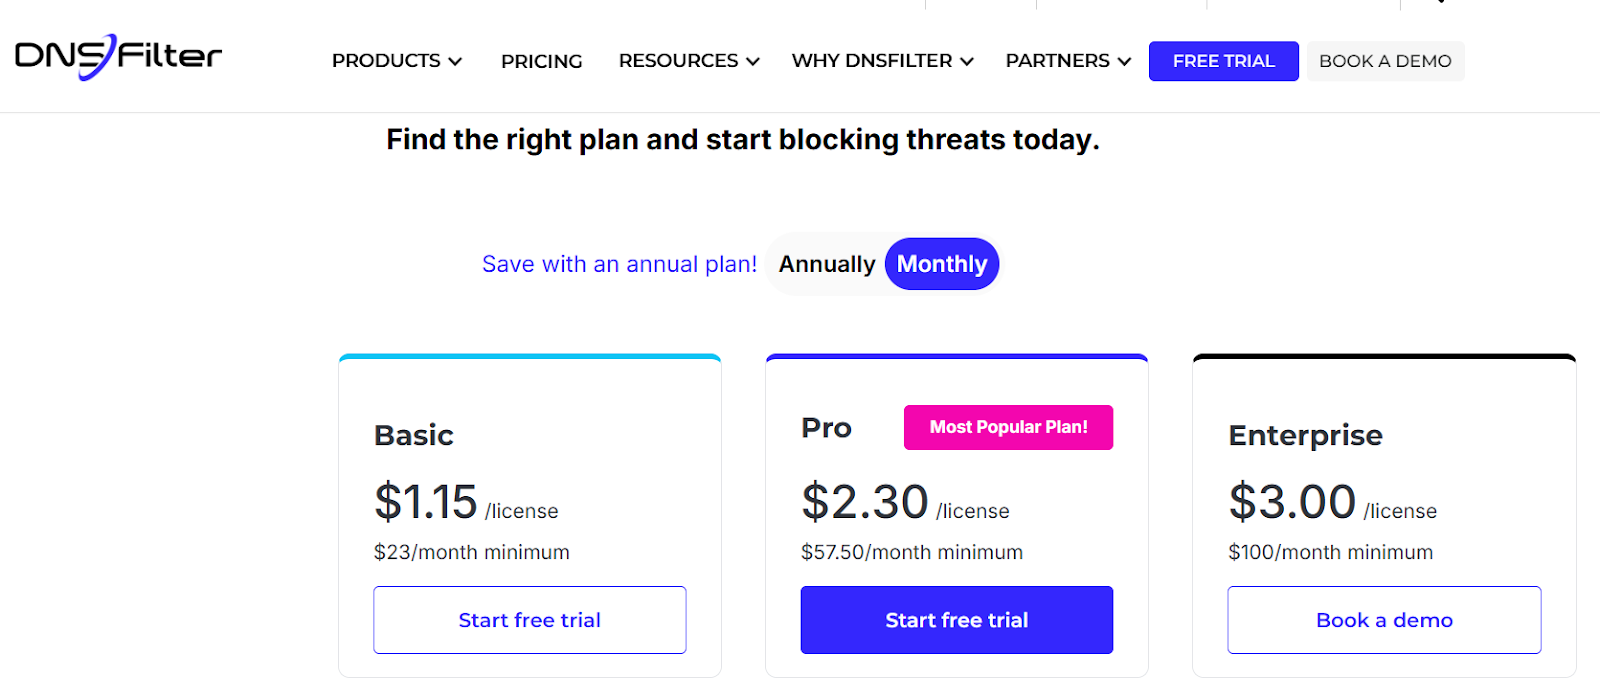Select the Monthly billing option

coord(941,264)
